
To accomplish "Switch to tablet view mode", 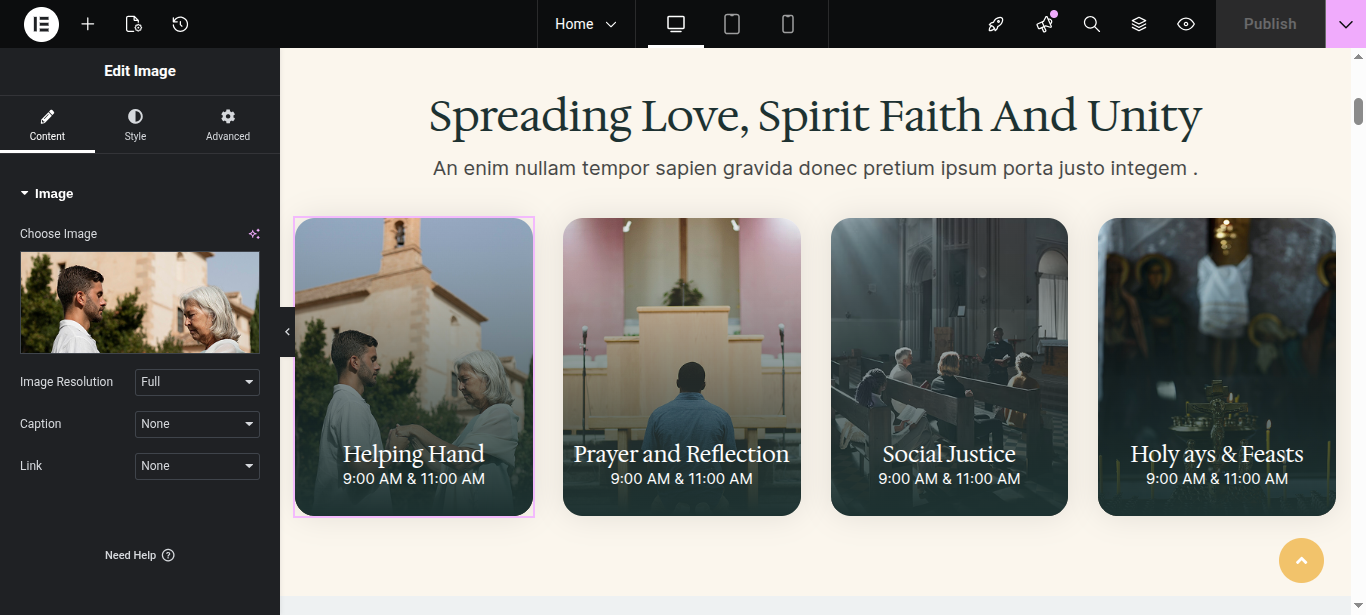I will point(732,24).
